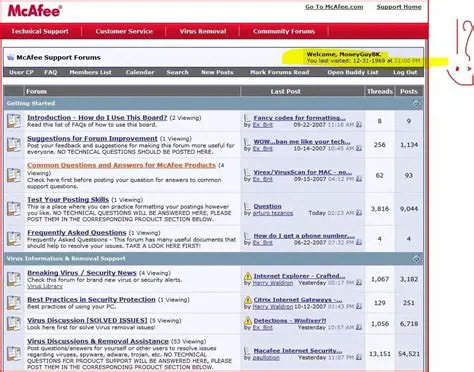The height and width of the screenshot is (372, 474).
Task: Open Search in forum navbar
Action: coord(177,72)
